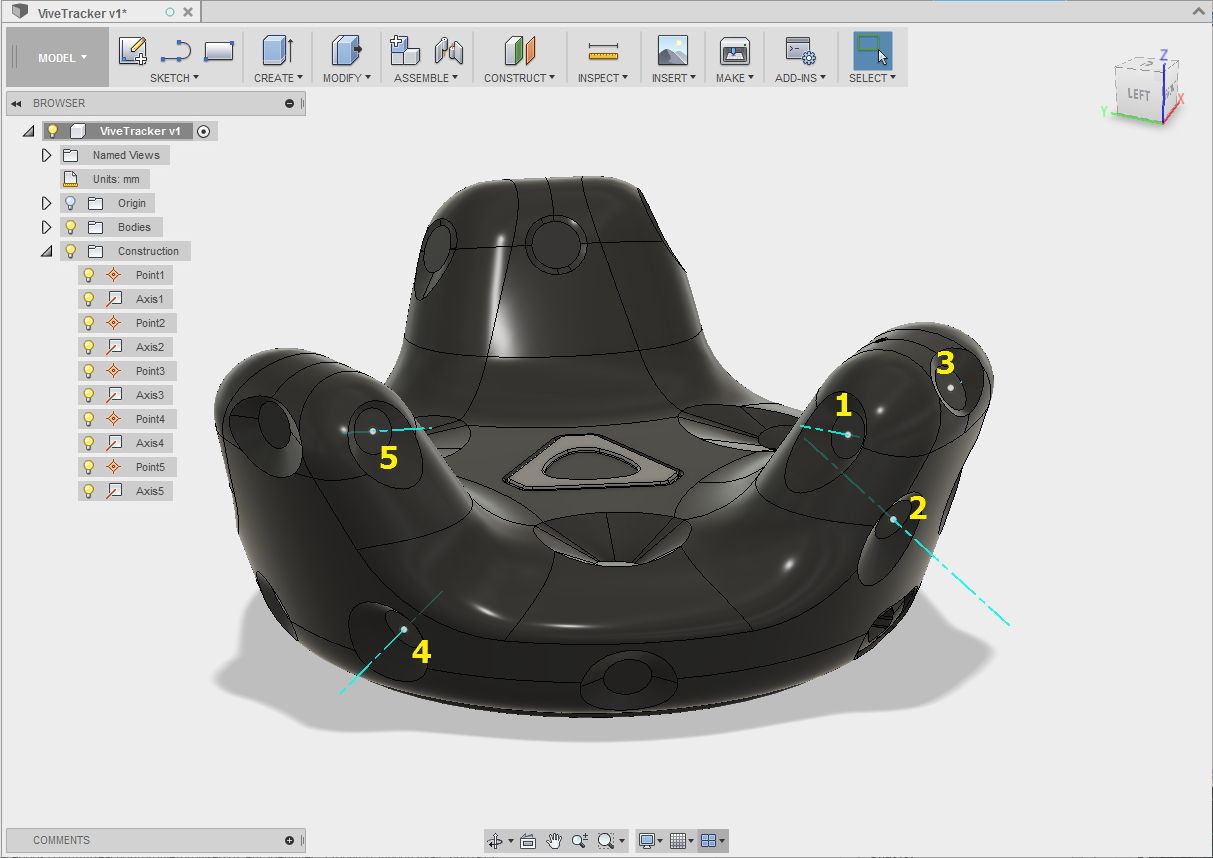Viewport: 1213px width, 858px height.
Task: Click the Insert image icon
Action: click(672, 50)
